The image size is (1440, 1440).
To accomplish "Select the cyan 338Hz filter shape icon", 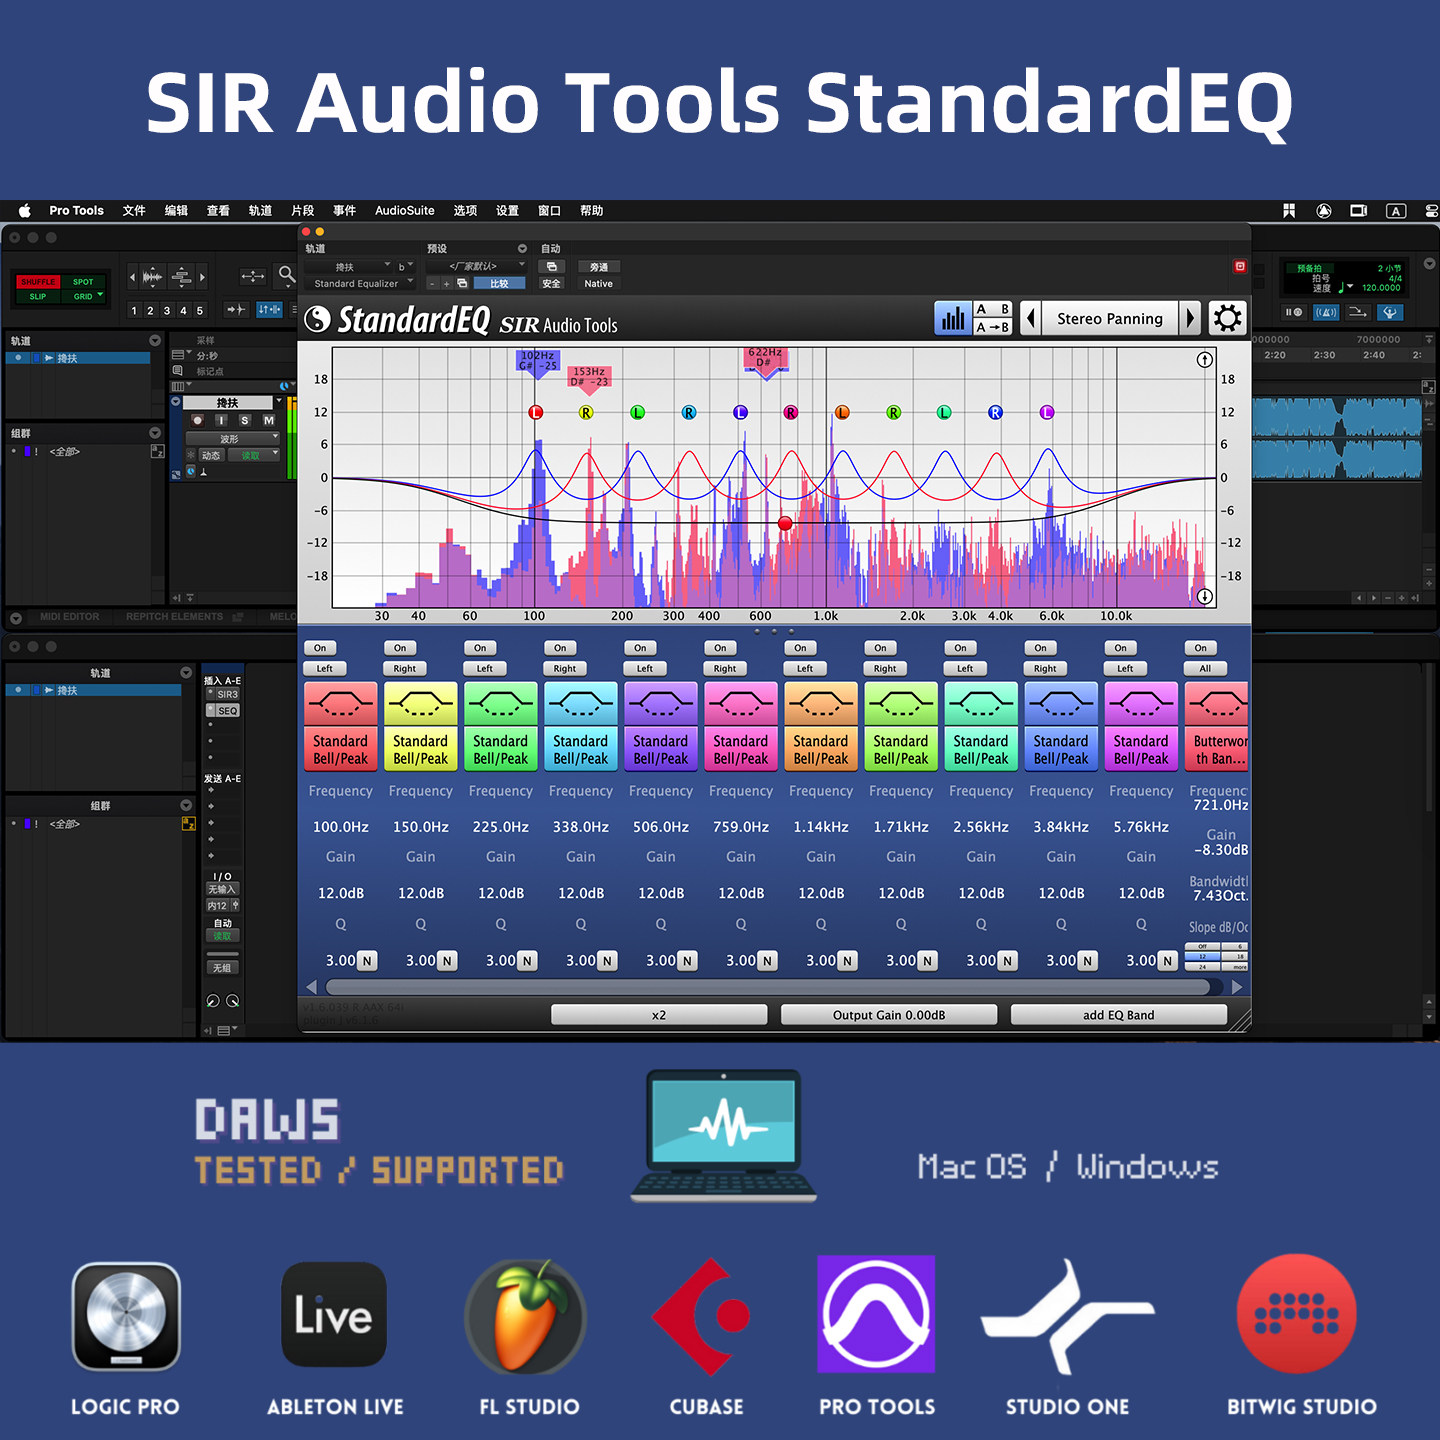I will pyautogui.click(x=581, y=705).
